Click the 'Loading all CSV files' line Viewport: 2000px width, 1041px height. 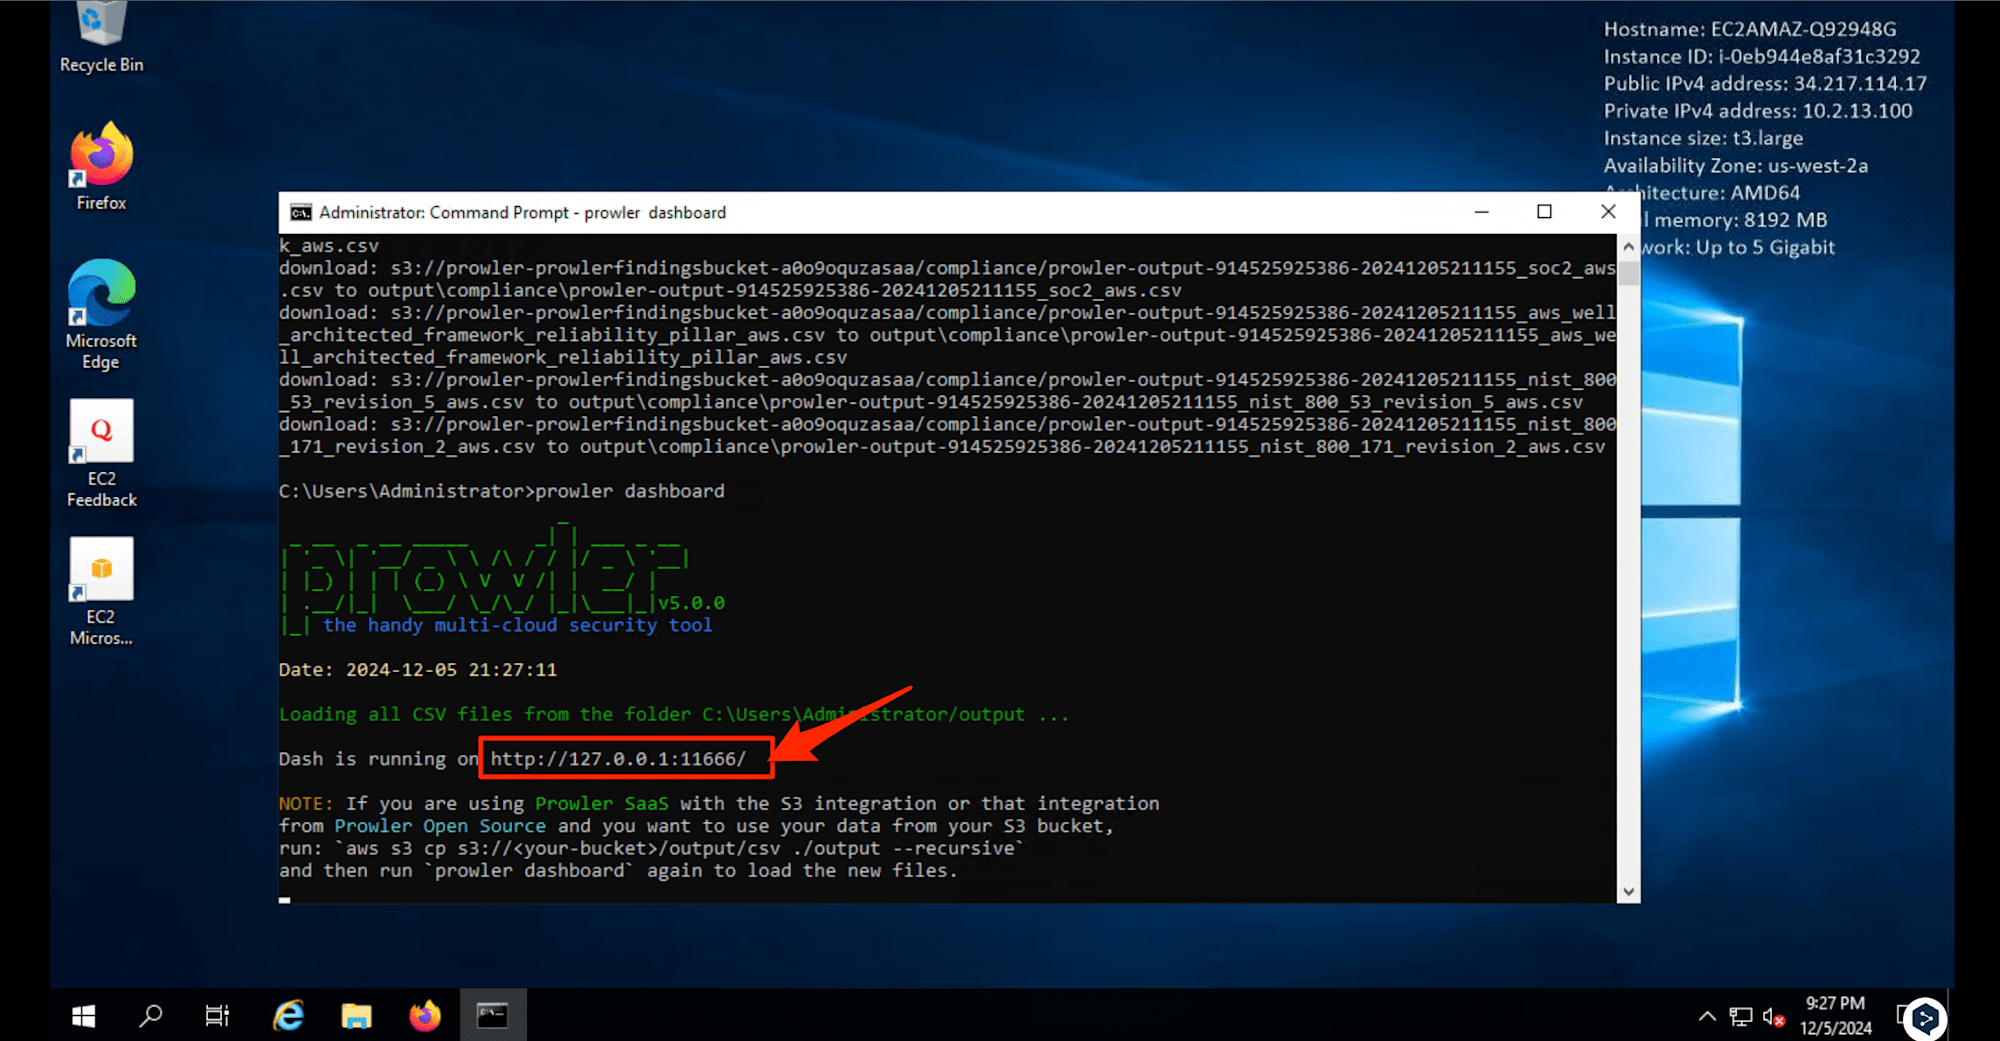tap(674, 714)
